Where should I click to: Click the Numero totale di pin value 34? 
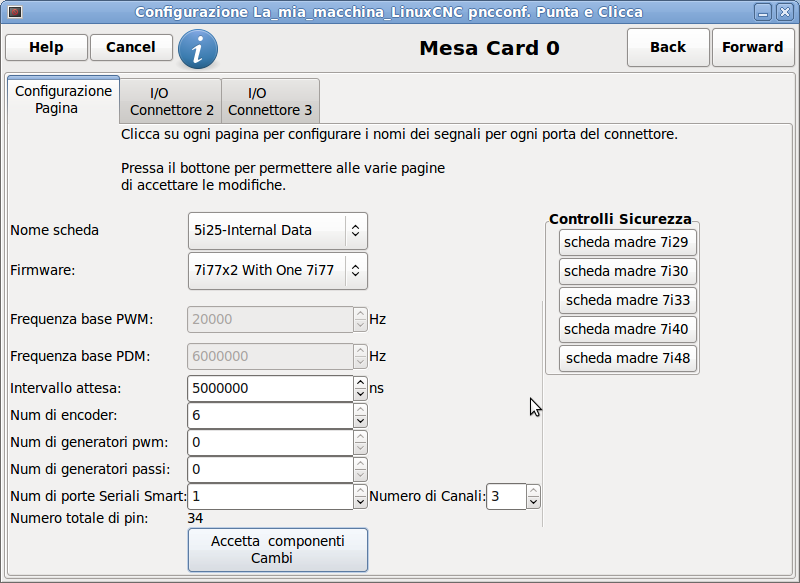pyautogui.click(x=195, y=519)
